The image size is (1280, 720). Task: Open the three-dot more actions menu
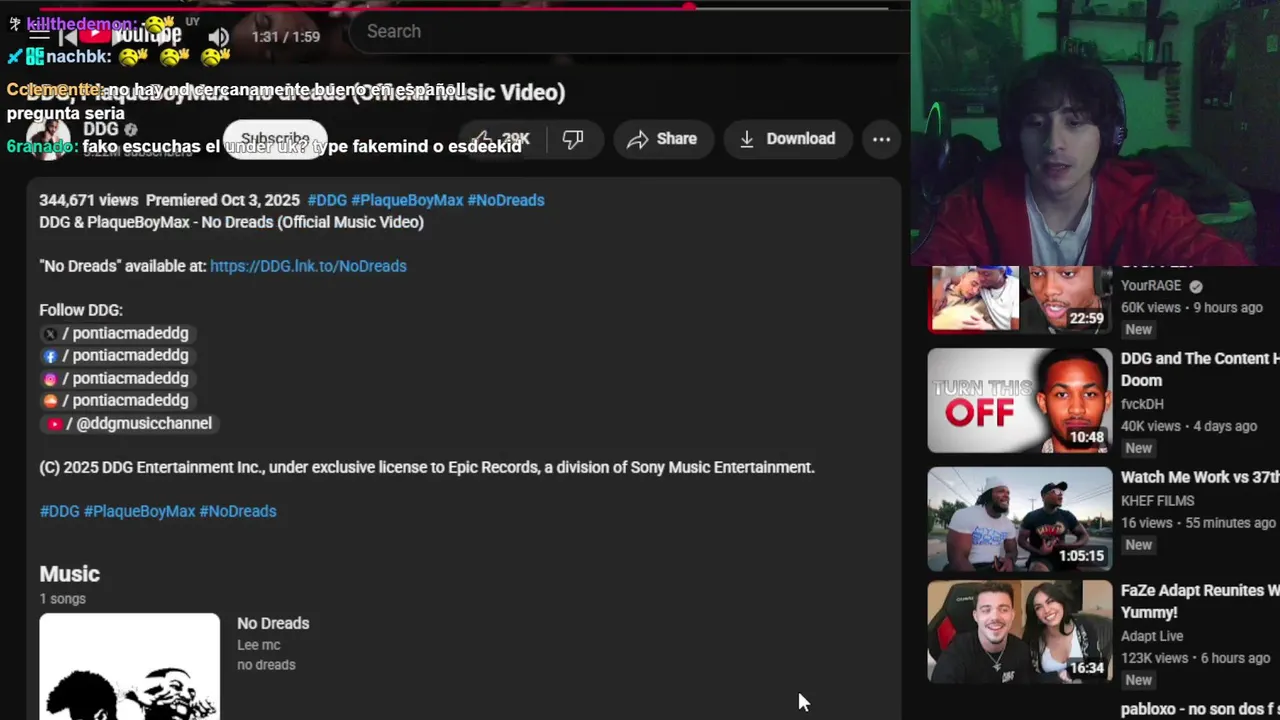pos(881,139)
